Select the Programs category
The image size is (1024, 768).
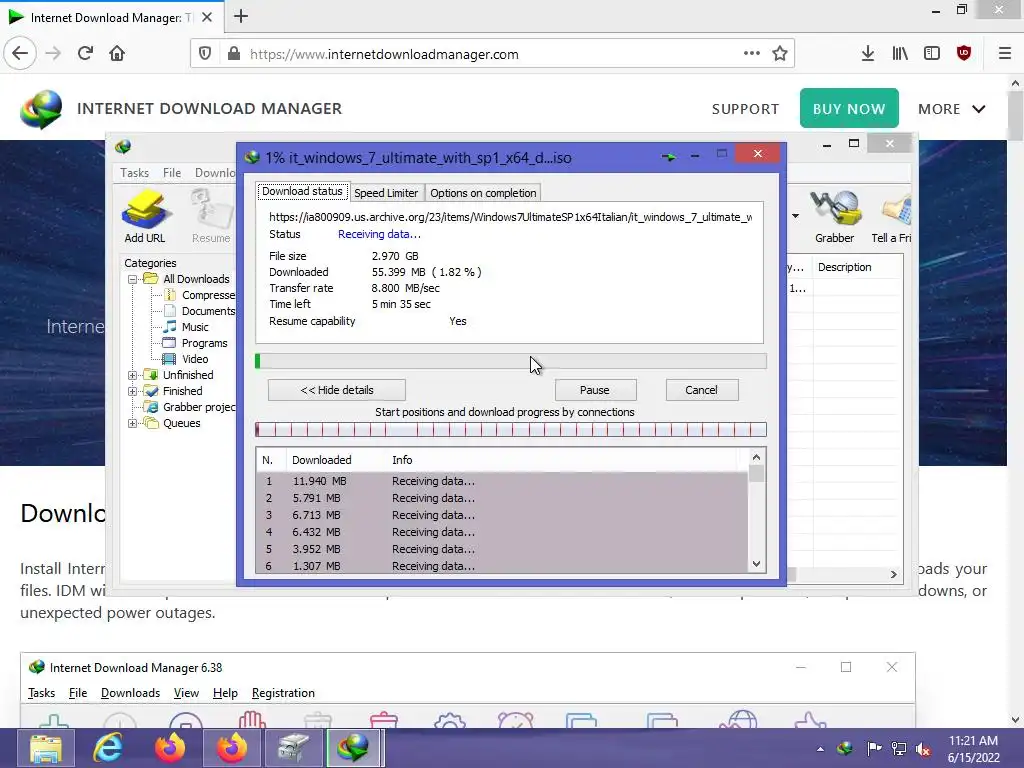tap(204, 344)
